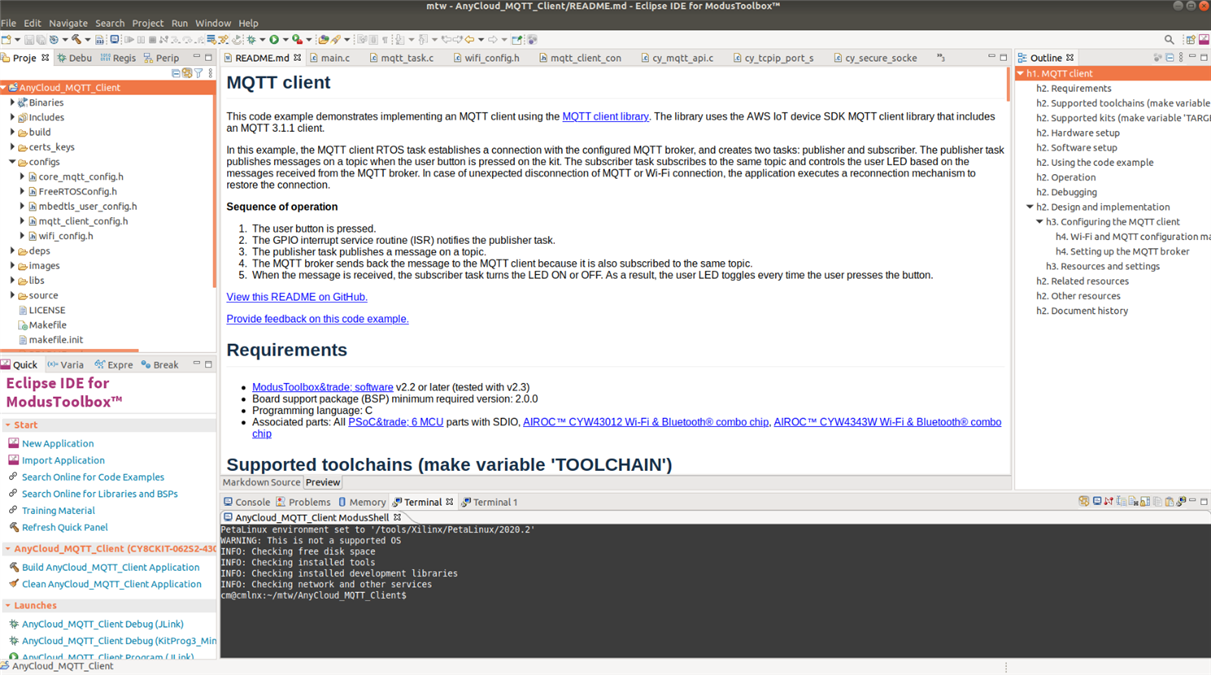1211x675 pixels.
Task: Toggle Link with Editor in Project Explorer
Action: [186, 73]
